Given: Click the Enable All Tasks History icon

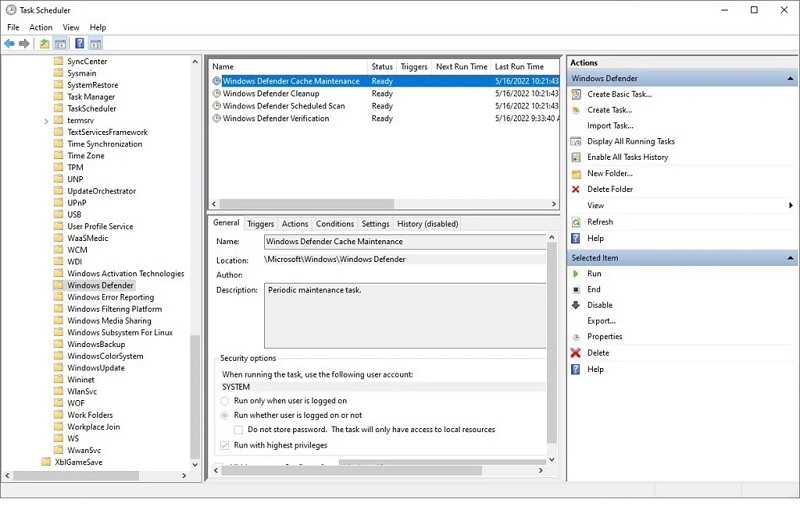Looking at the screenshot, I should [576, 158].
